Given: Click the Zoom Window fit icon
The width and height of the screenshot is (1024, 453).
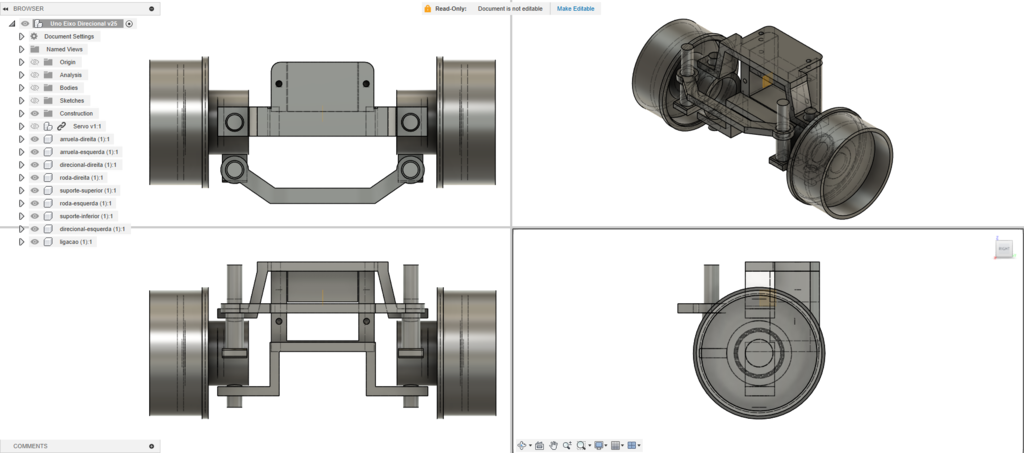Looking at the screenshot, I should coord(581,445).
